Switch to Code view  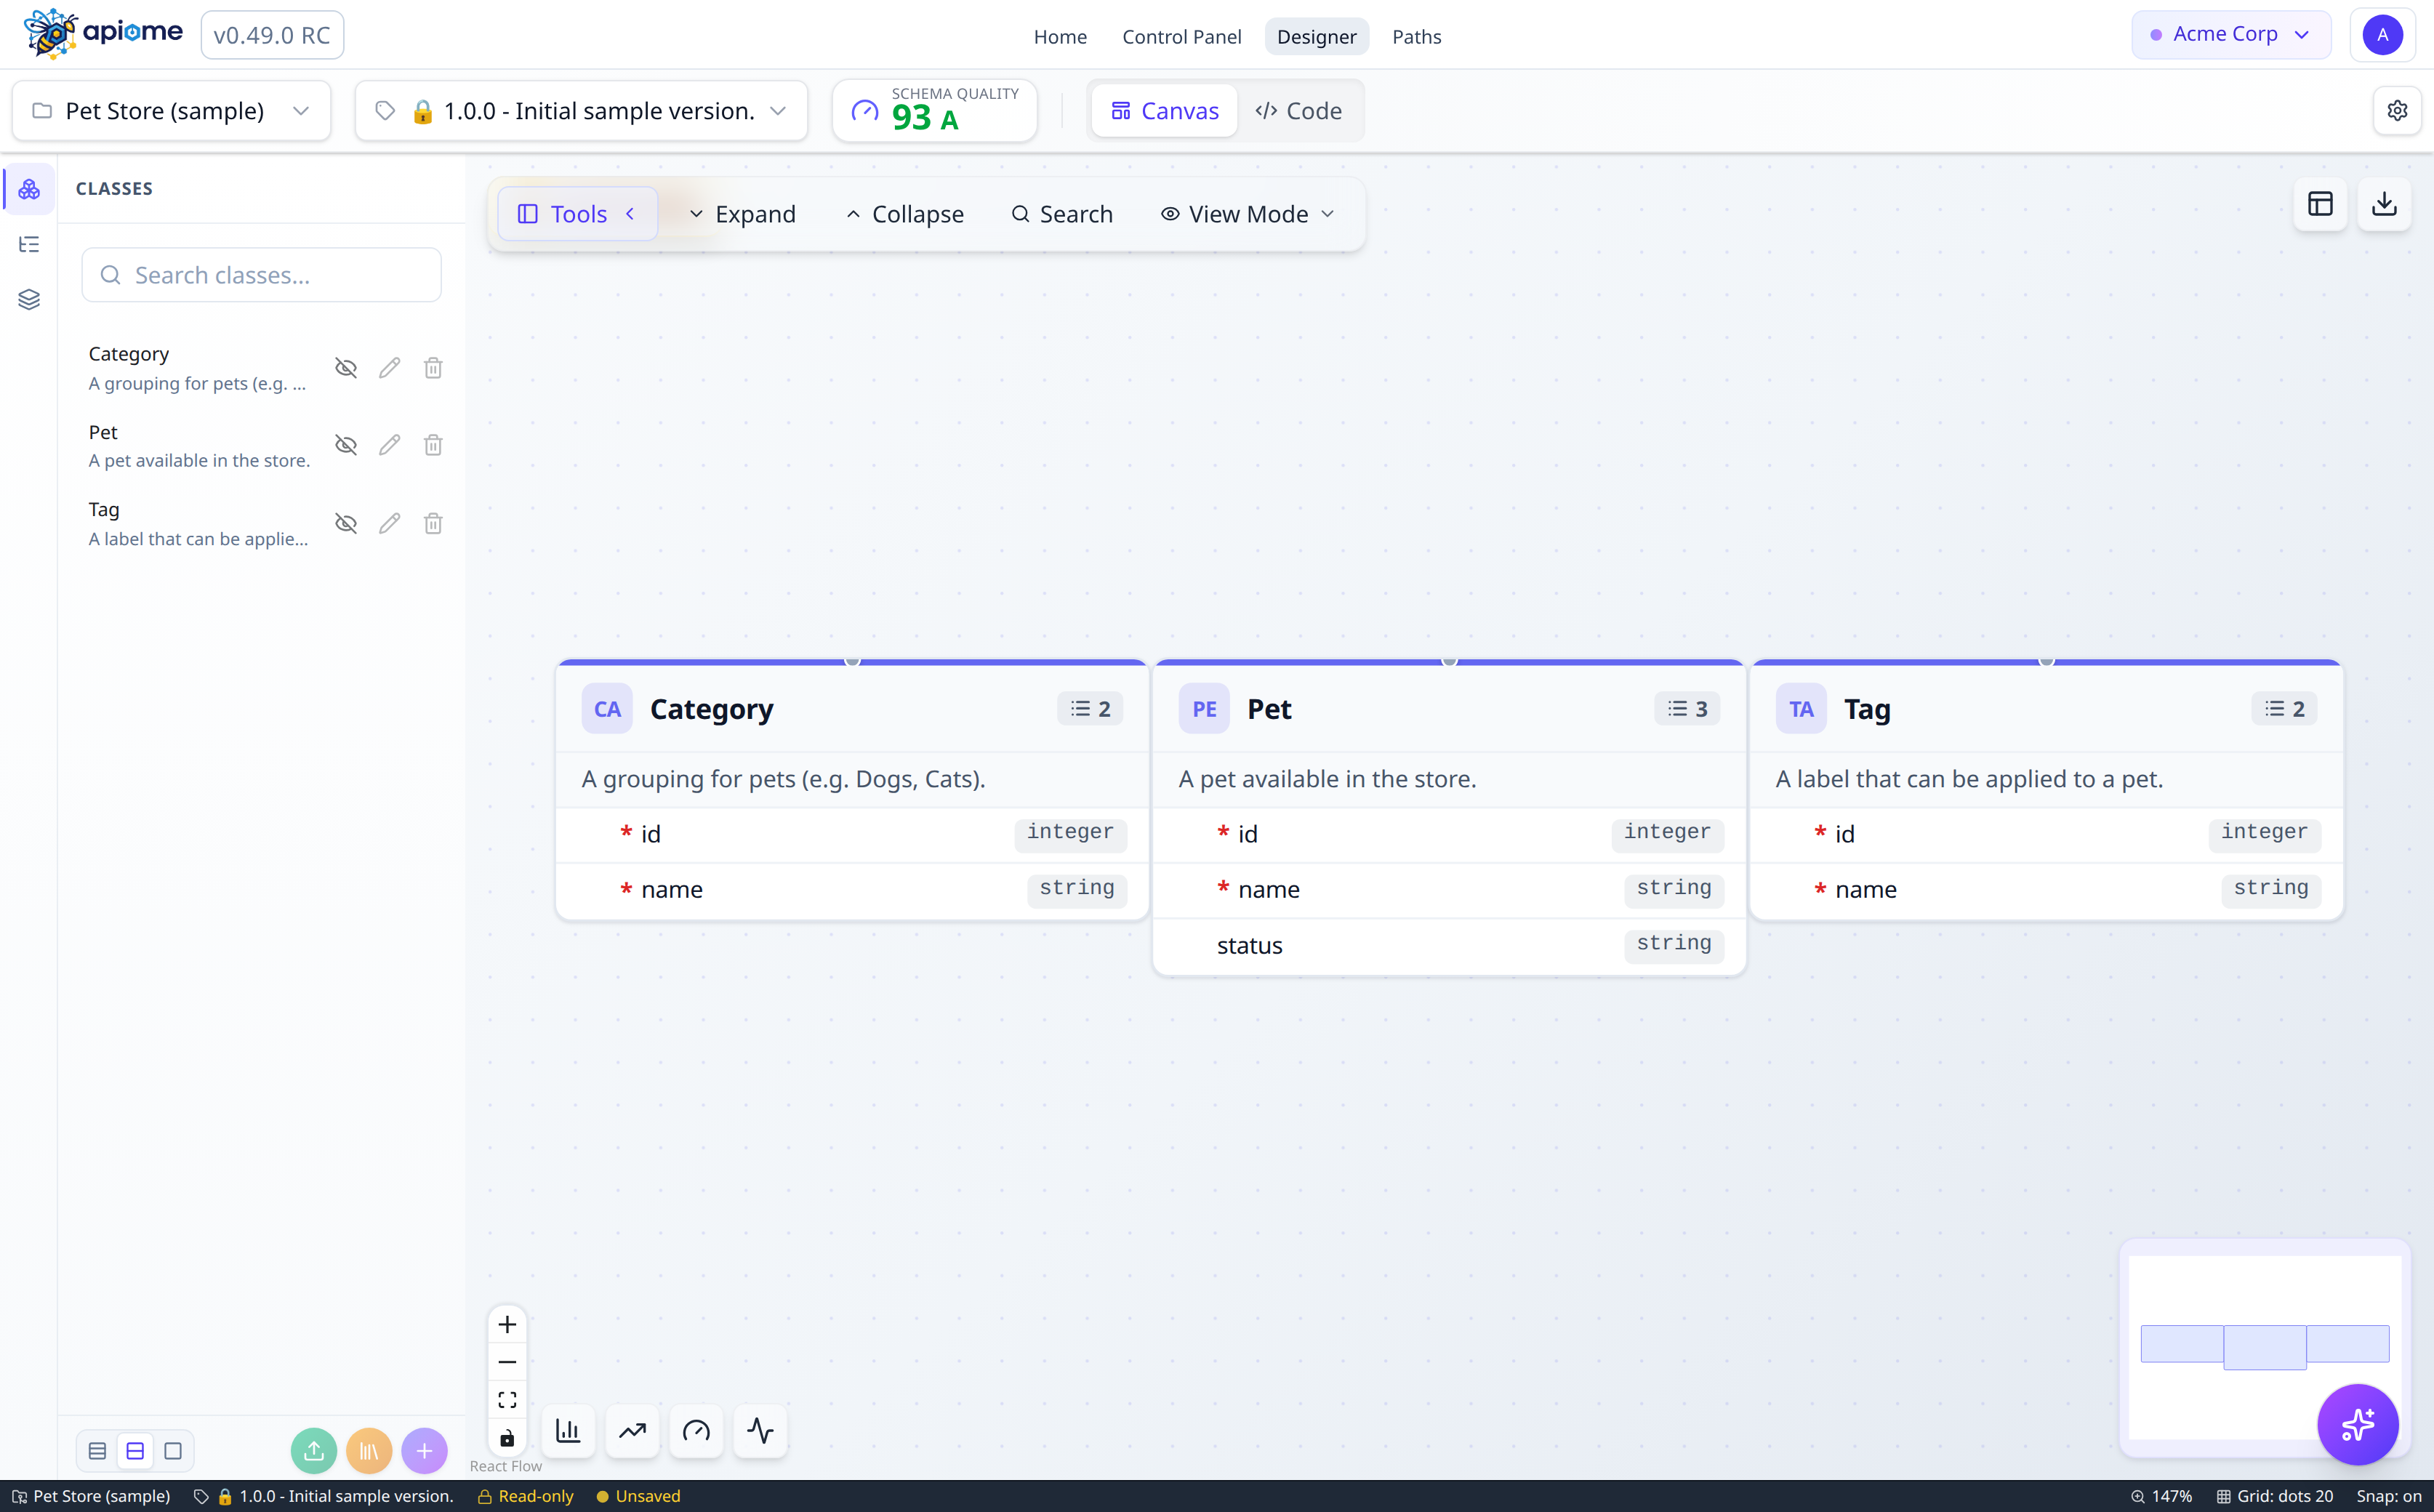point(1299,110)
